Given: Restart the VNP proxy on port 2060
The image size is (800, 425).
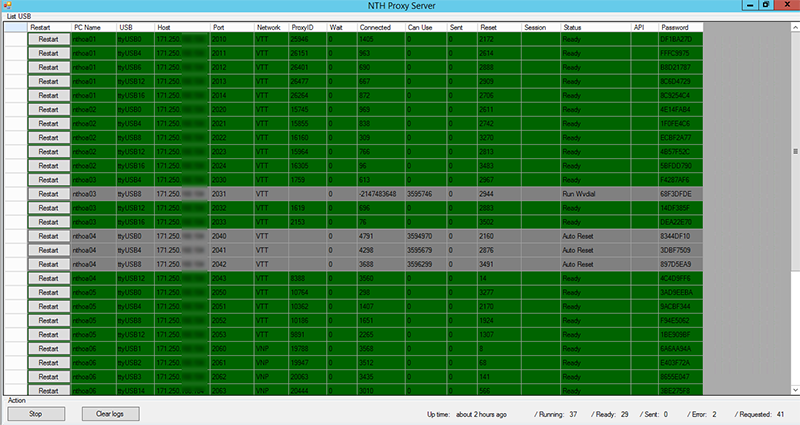Looking at the screenshot, I should [x=48, y=349].
